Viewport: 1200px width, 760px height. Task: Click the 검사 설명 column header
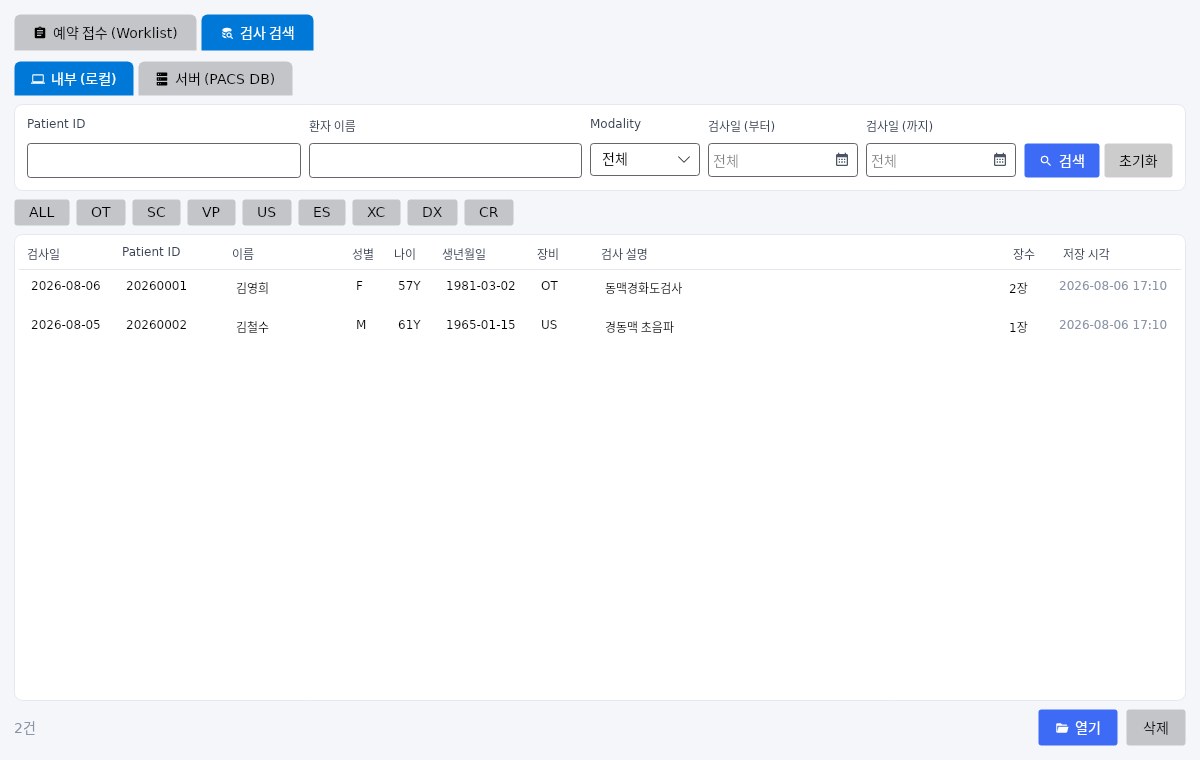point(624,254)
